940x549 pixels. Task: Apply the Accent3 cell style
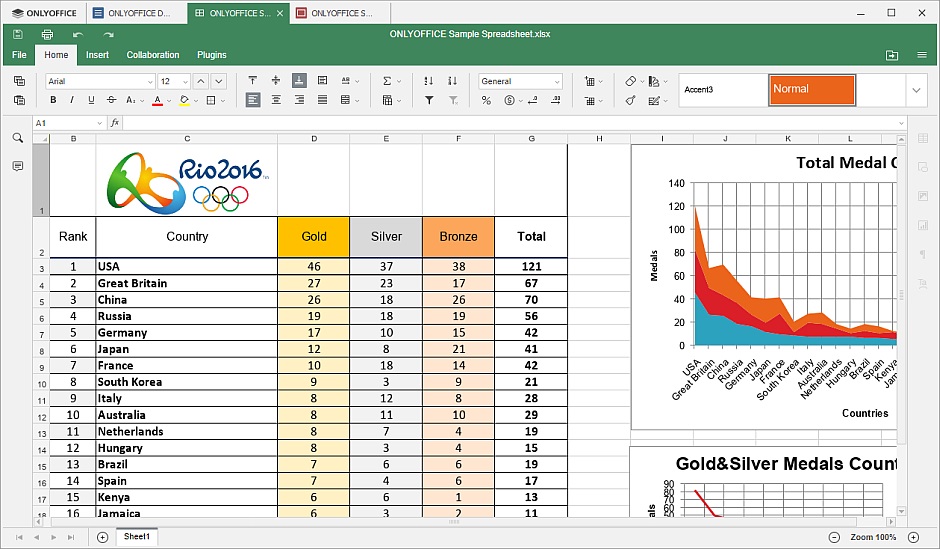[723, 90]
